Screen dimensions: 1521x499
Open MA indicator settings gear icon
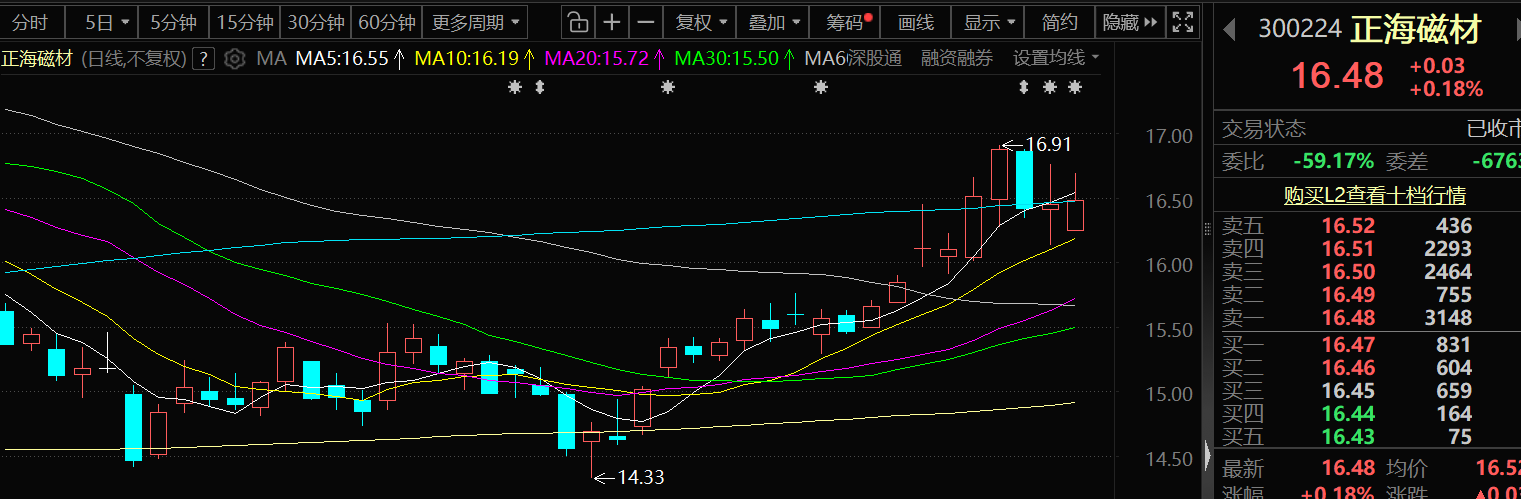click(235, 59)
